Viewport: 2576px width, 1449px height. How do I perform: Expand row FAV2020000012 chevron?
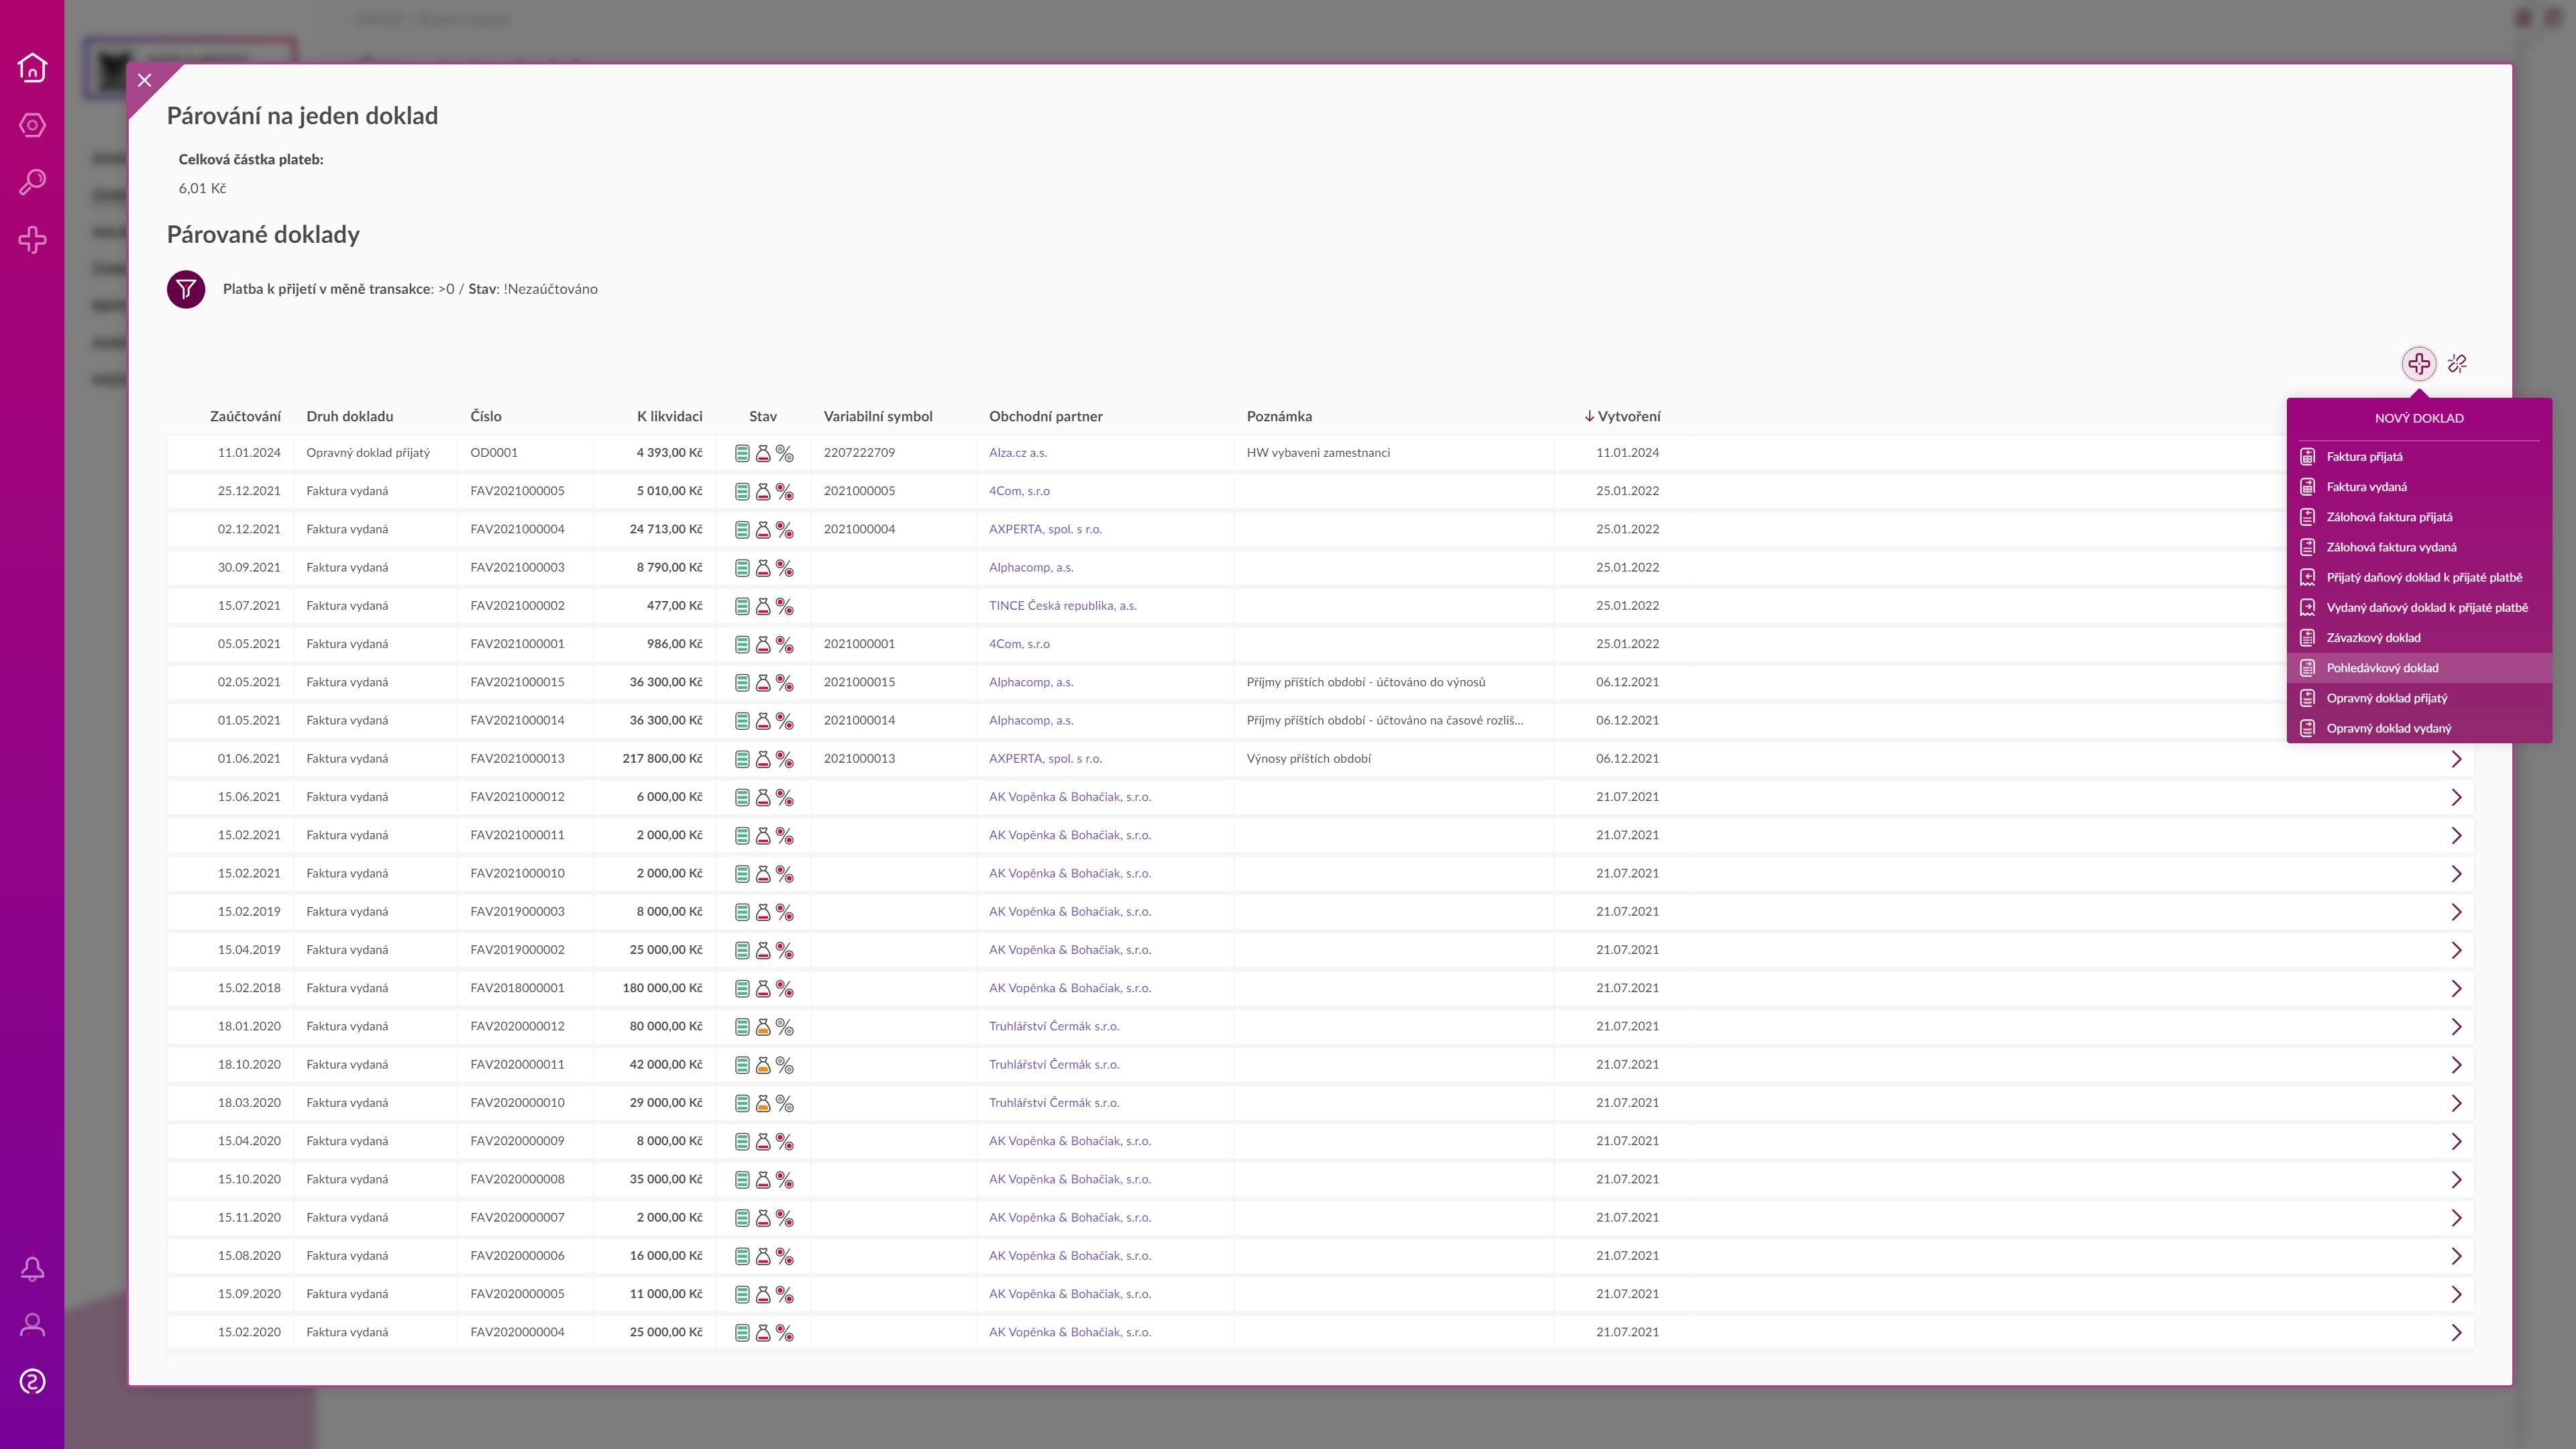(2456, 1027)
